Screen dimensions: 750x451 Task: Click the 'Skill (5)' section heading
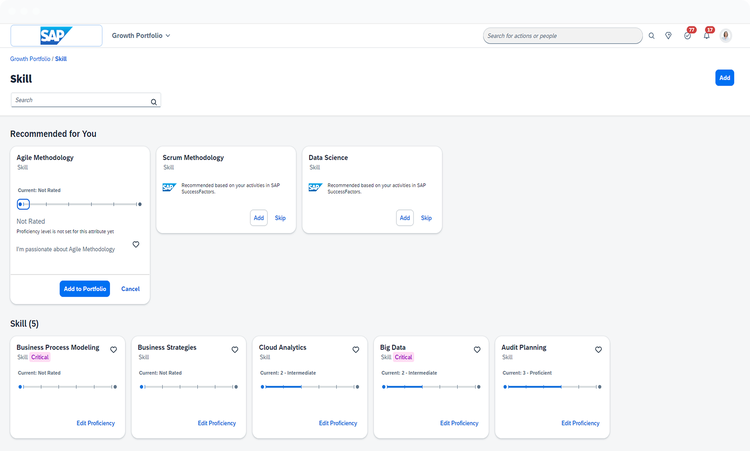[x=24, y=324]
